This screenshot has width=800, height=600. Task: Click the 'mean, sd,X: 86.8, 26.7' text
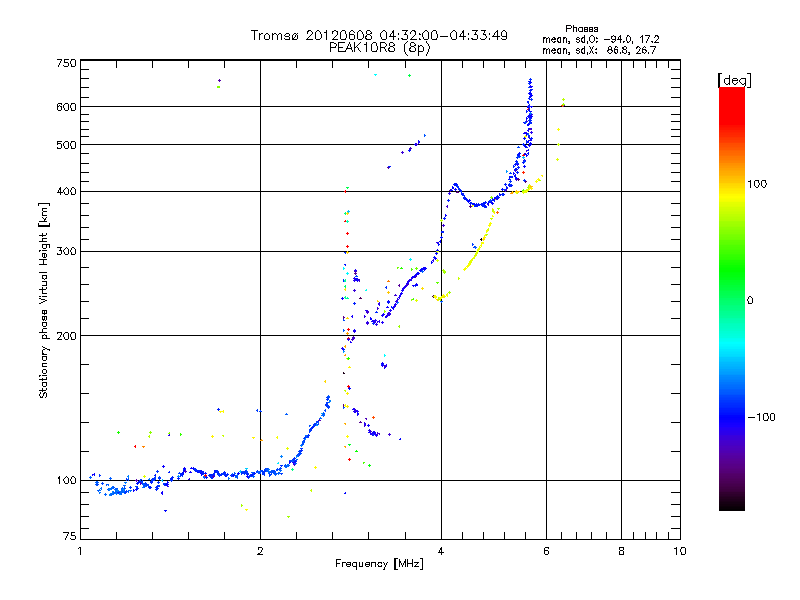click(x=599, y=50)
